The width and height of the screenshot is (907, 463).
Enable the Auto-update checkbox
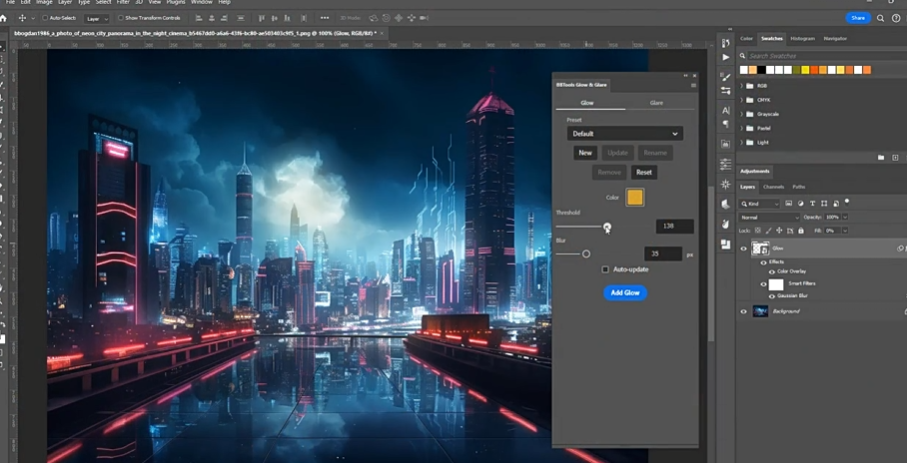(x=605, y=269)
